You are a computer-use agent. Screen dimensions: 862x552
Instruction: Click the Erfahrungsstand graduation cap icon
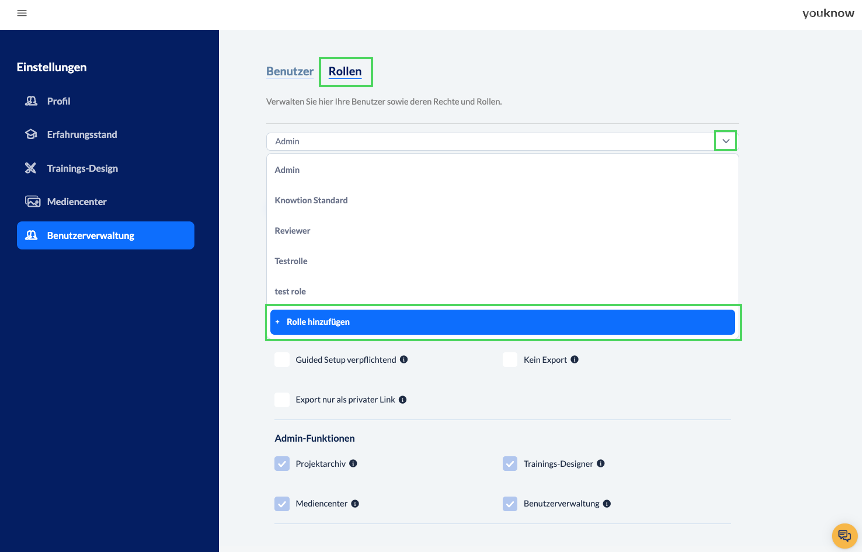click(x=31, y=135)
